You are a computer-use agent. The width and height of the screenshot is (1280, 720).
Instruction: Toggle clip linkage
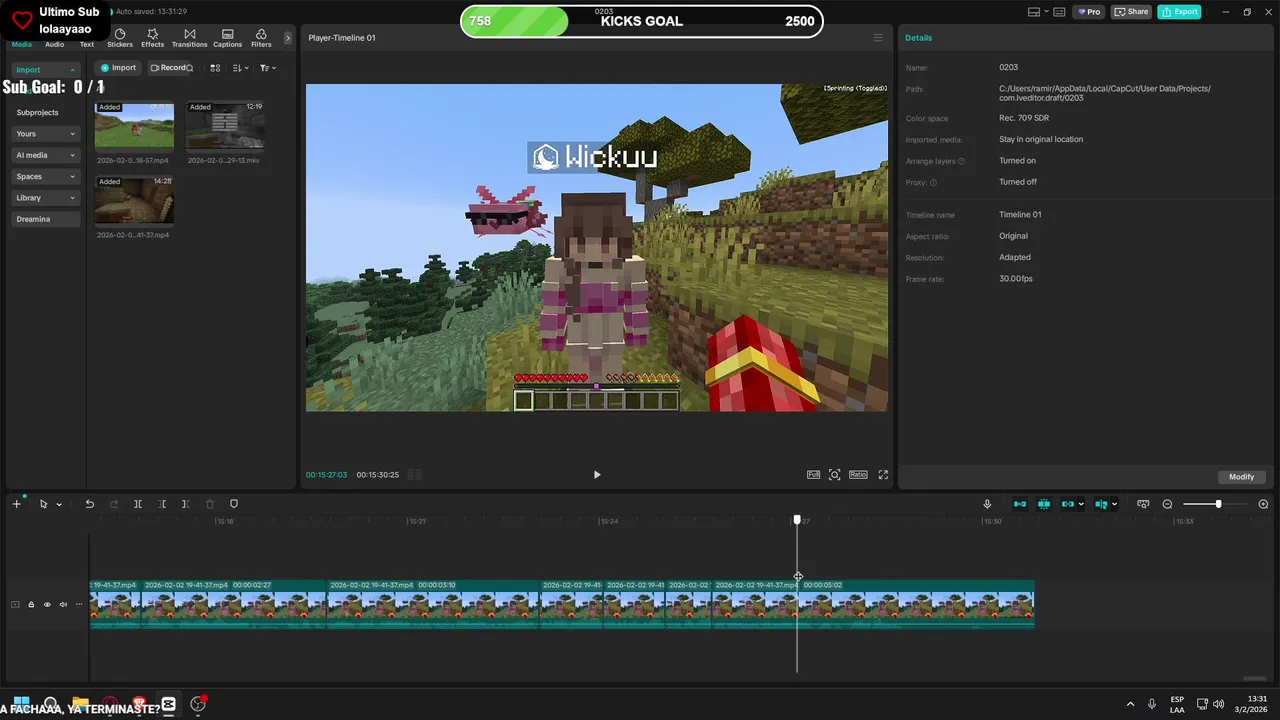[x=1067, y=504]
